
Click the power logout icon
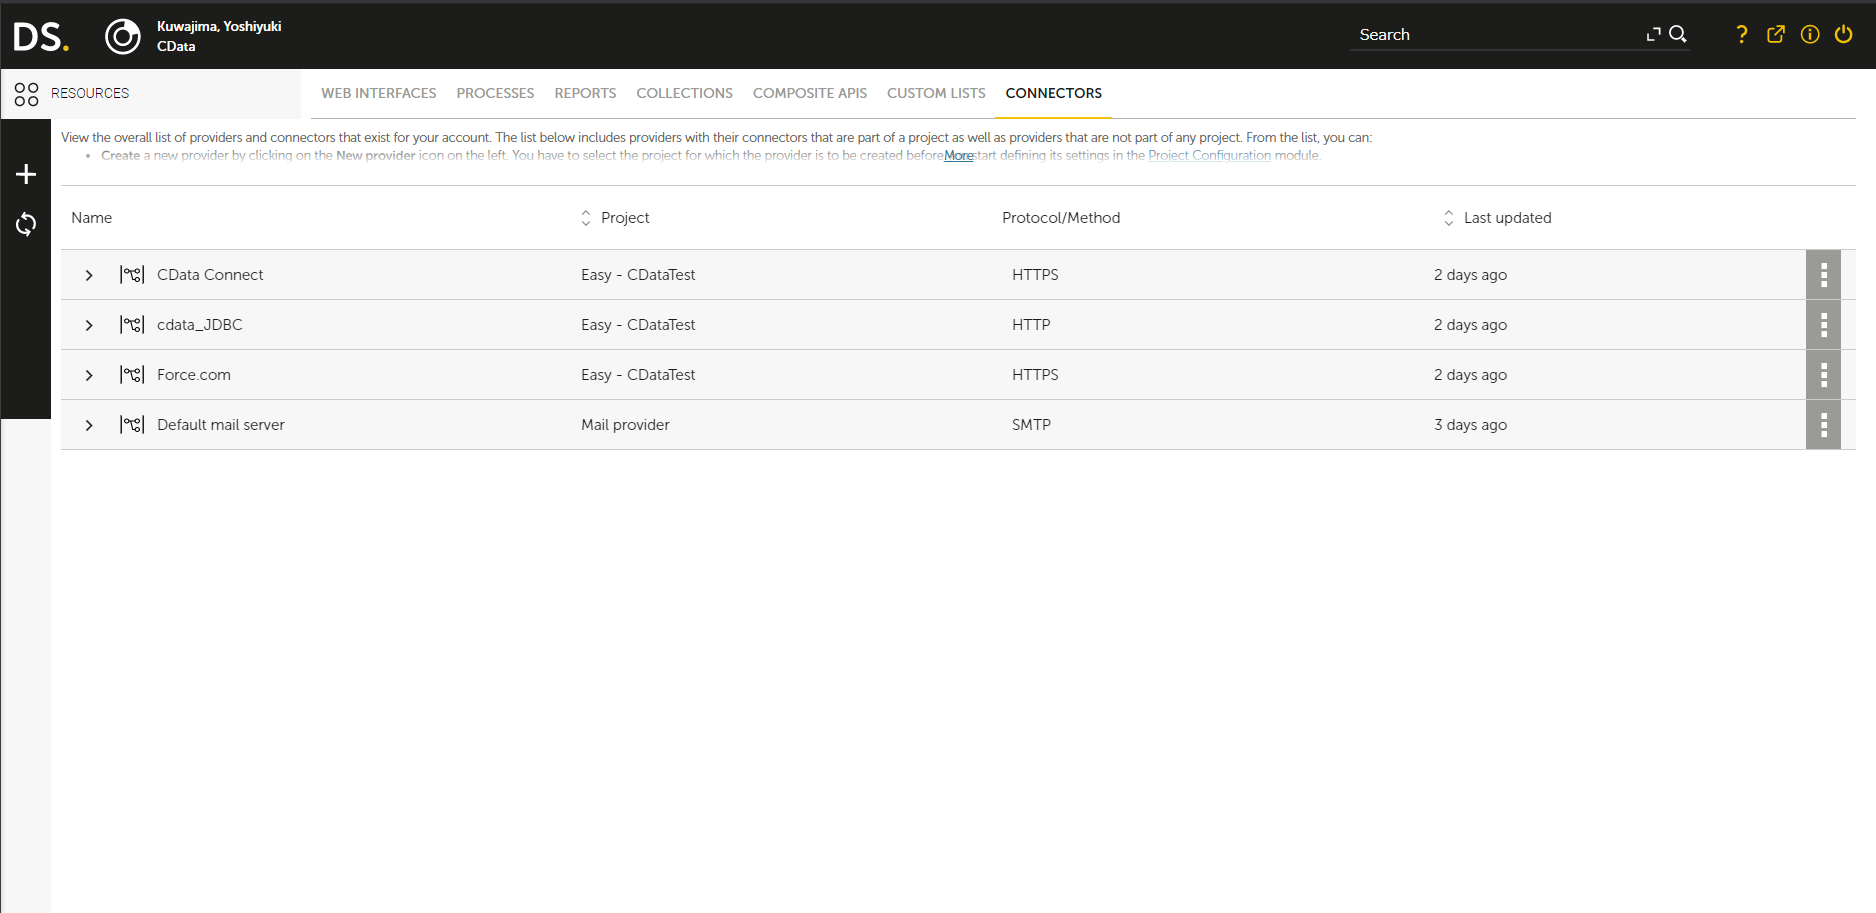point(1844,35)
